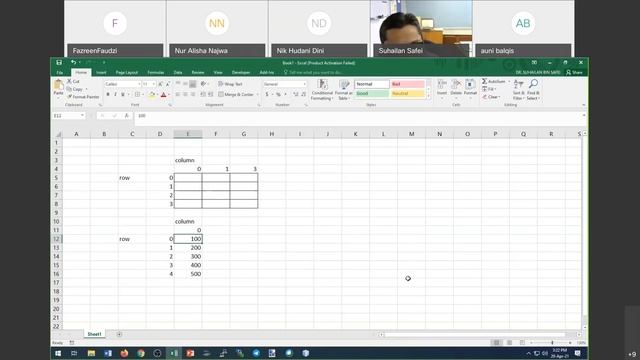Undo the last action
This screenshot has width=640, height=360.
[x=73, y=62]
